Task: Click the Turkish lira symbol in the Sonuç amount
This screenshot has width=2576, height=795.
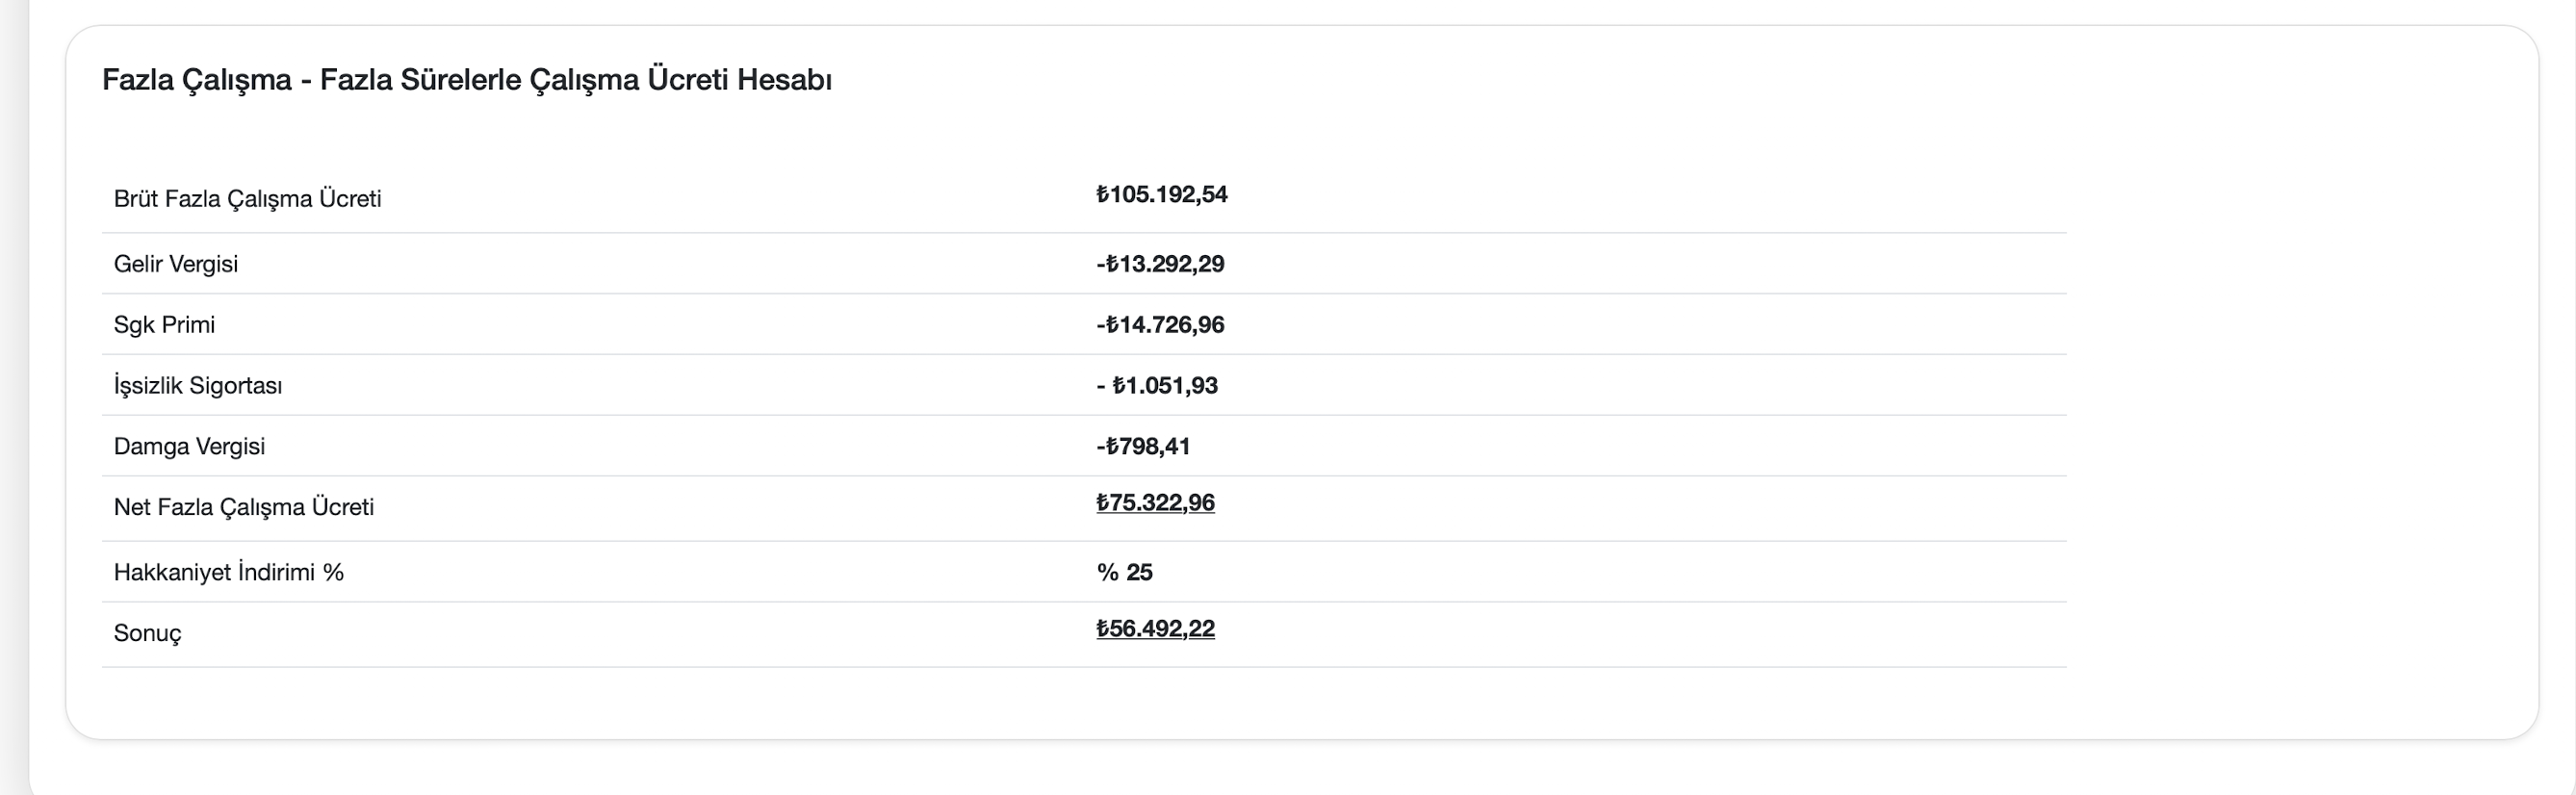Action: pos(1102,629)
